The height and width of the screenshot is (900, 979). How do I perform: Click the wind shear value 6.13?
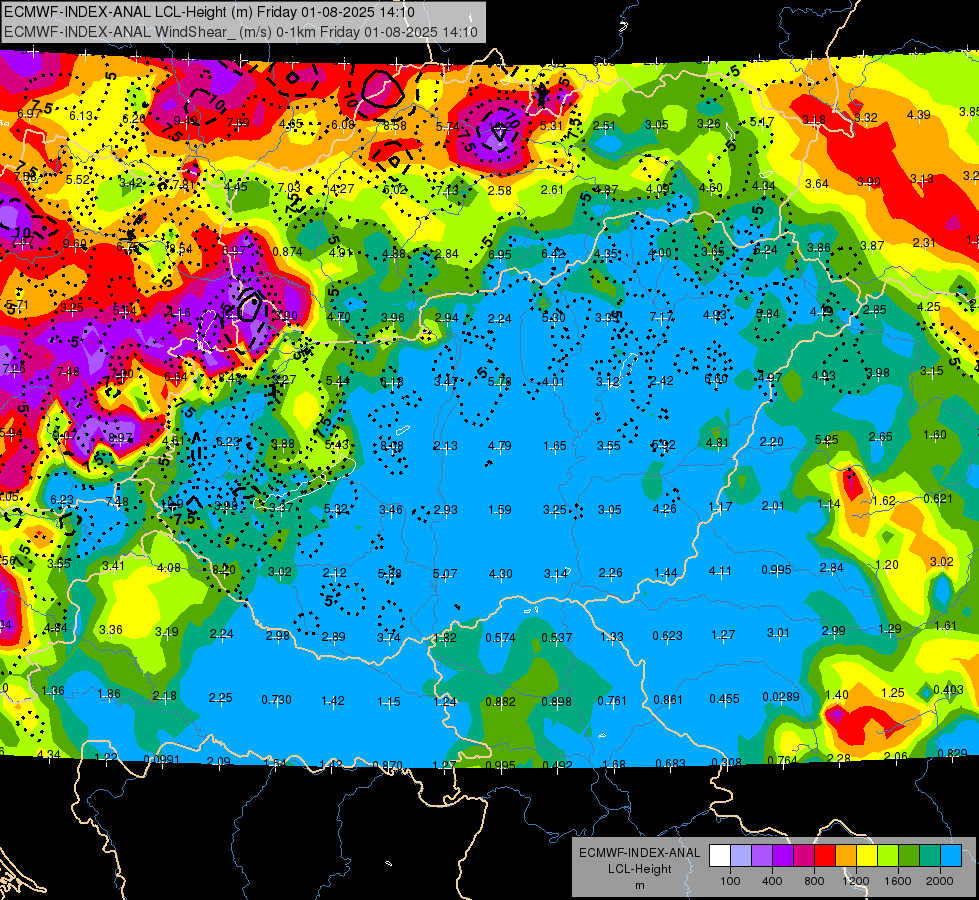click(x=81, y=116)
